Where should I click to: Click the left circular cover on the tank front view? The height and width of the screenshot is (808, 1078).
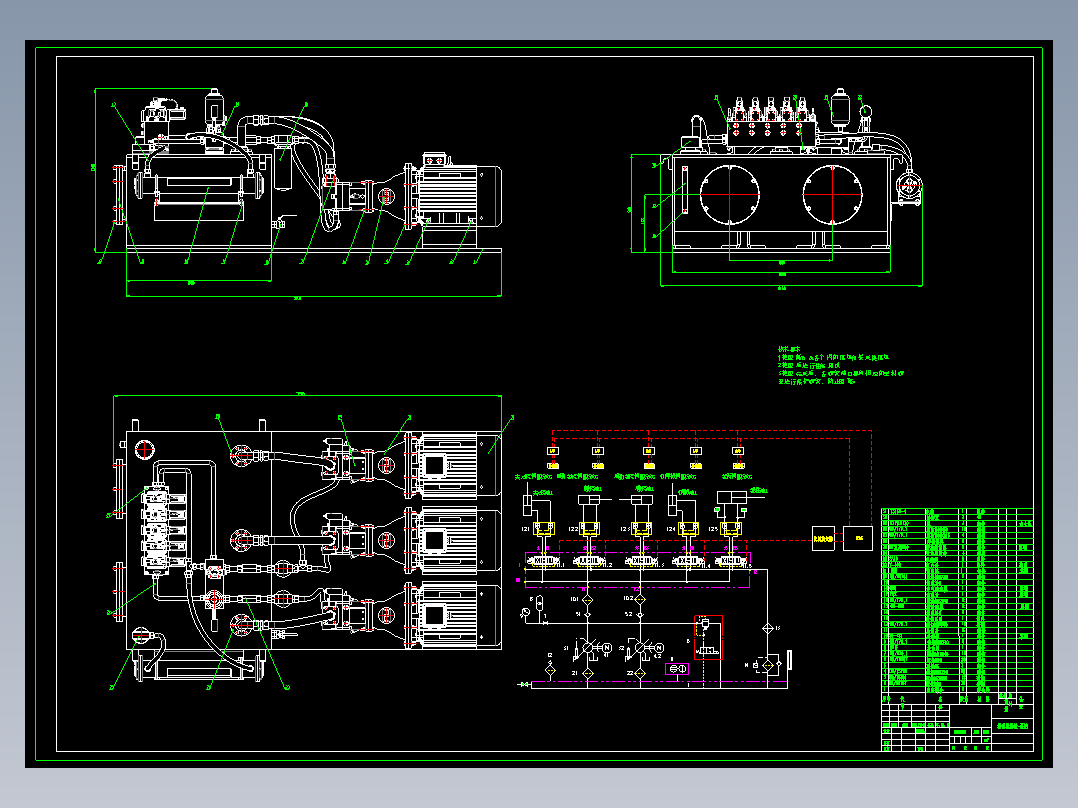pyautogui.click(x=729, y=194)
